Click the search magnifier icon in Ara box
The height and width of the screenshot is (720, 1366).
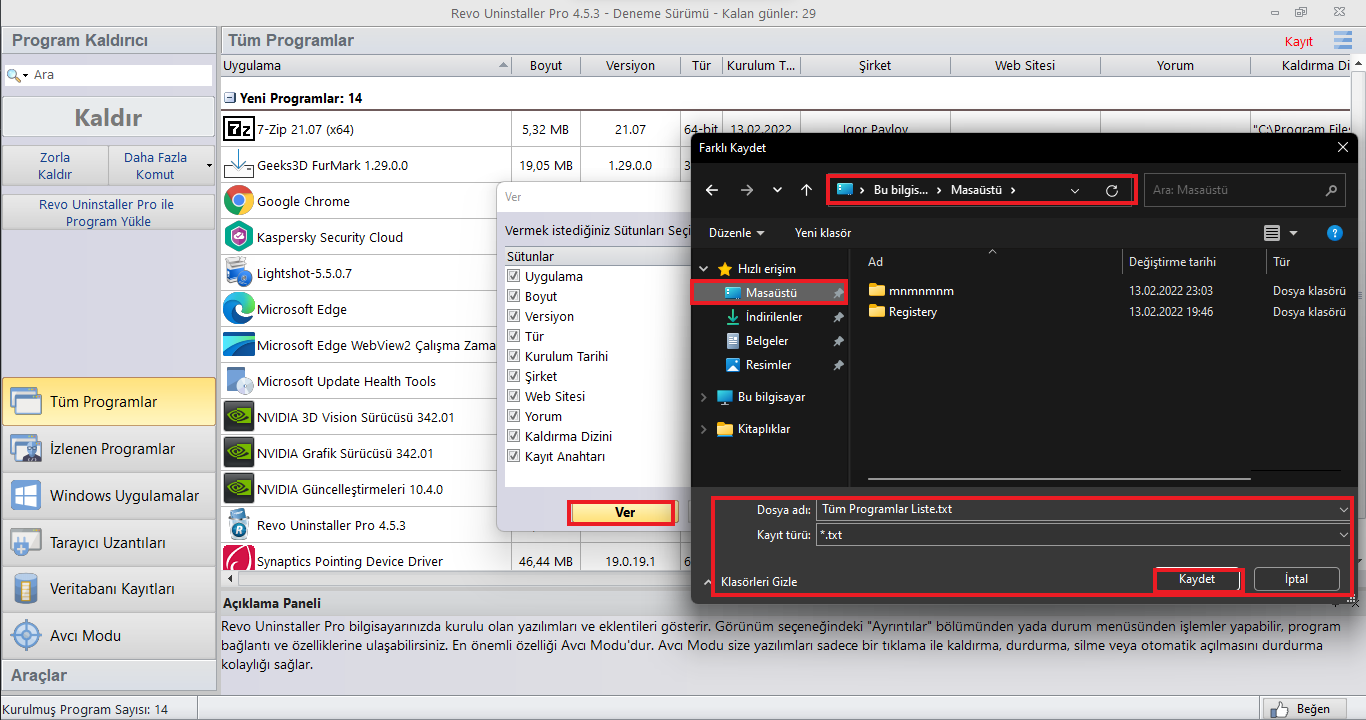coord(14,75)
